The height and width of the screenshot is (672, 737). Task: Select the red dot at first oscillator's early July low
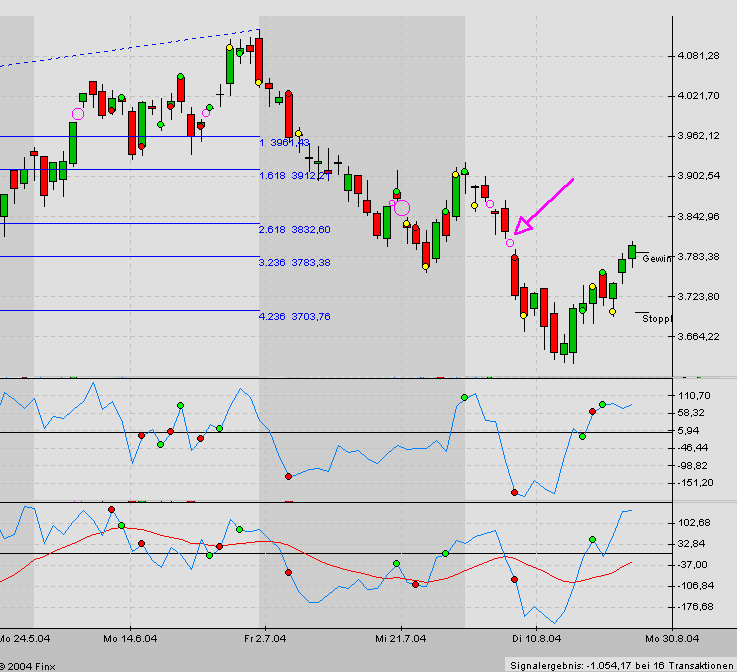pyautogui.click(x=288, y=476)
